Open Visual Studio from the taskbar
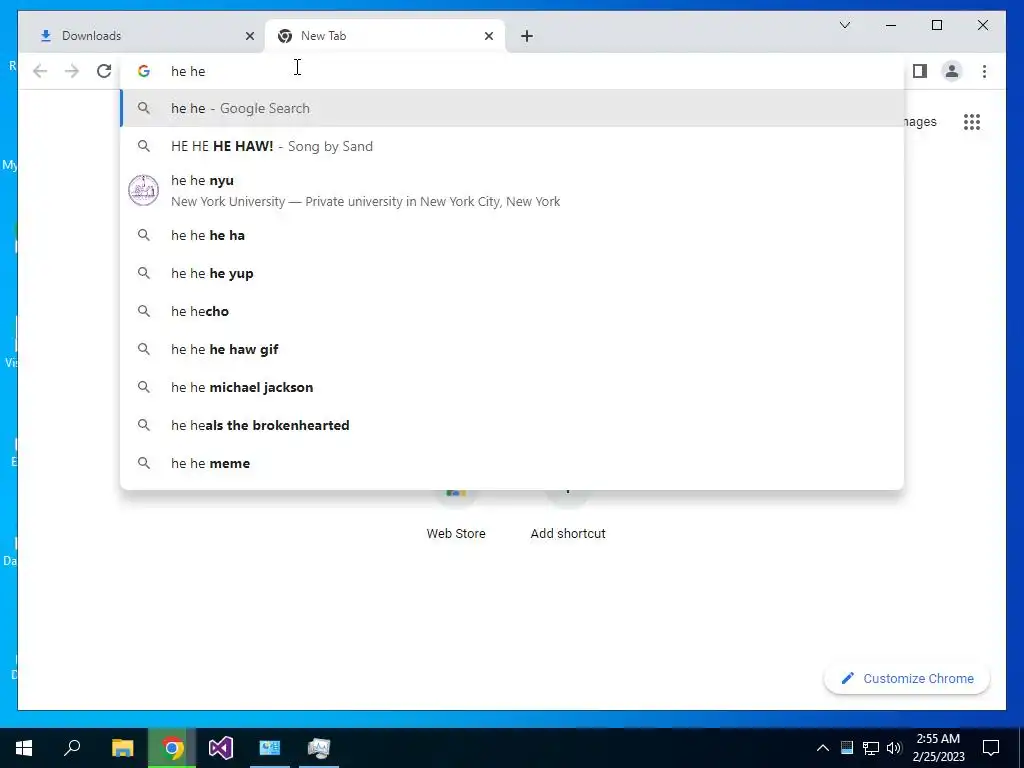Screen dimensions: 1024x768 tap(221, 748)
